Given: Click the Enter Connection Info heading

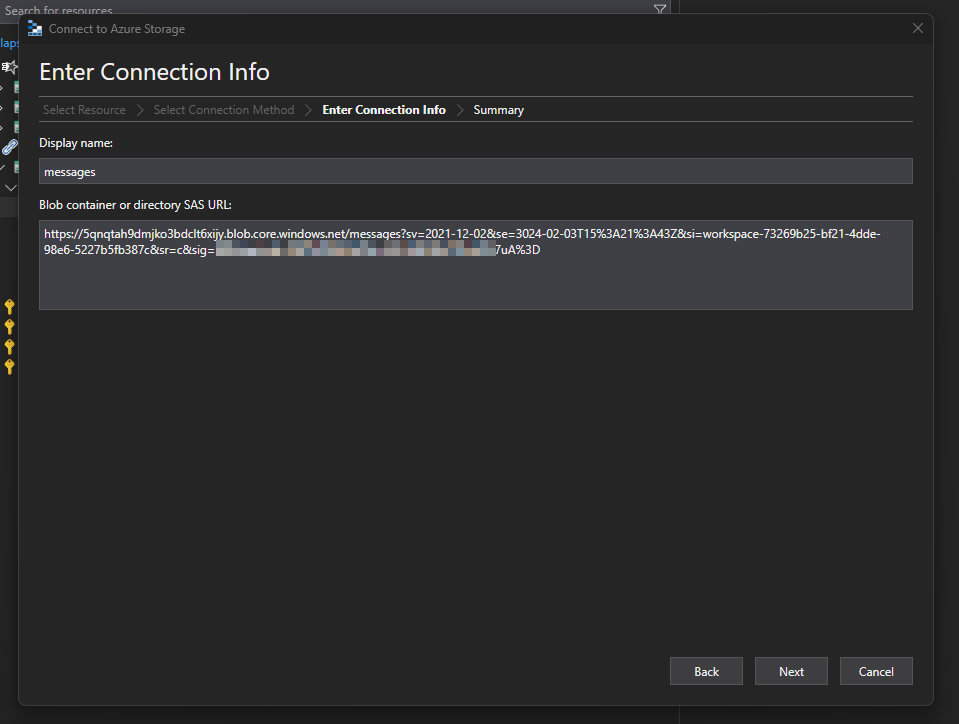Looking at the screenshot, I should (154, 72).
